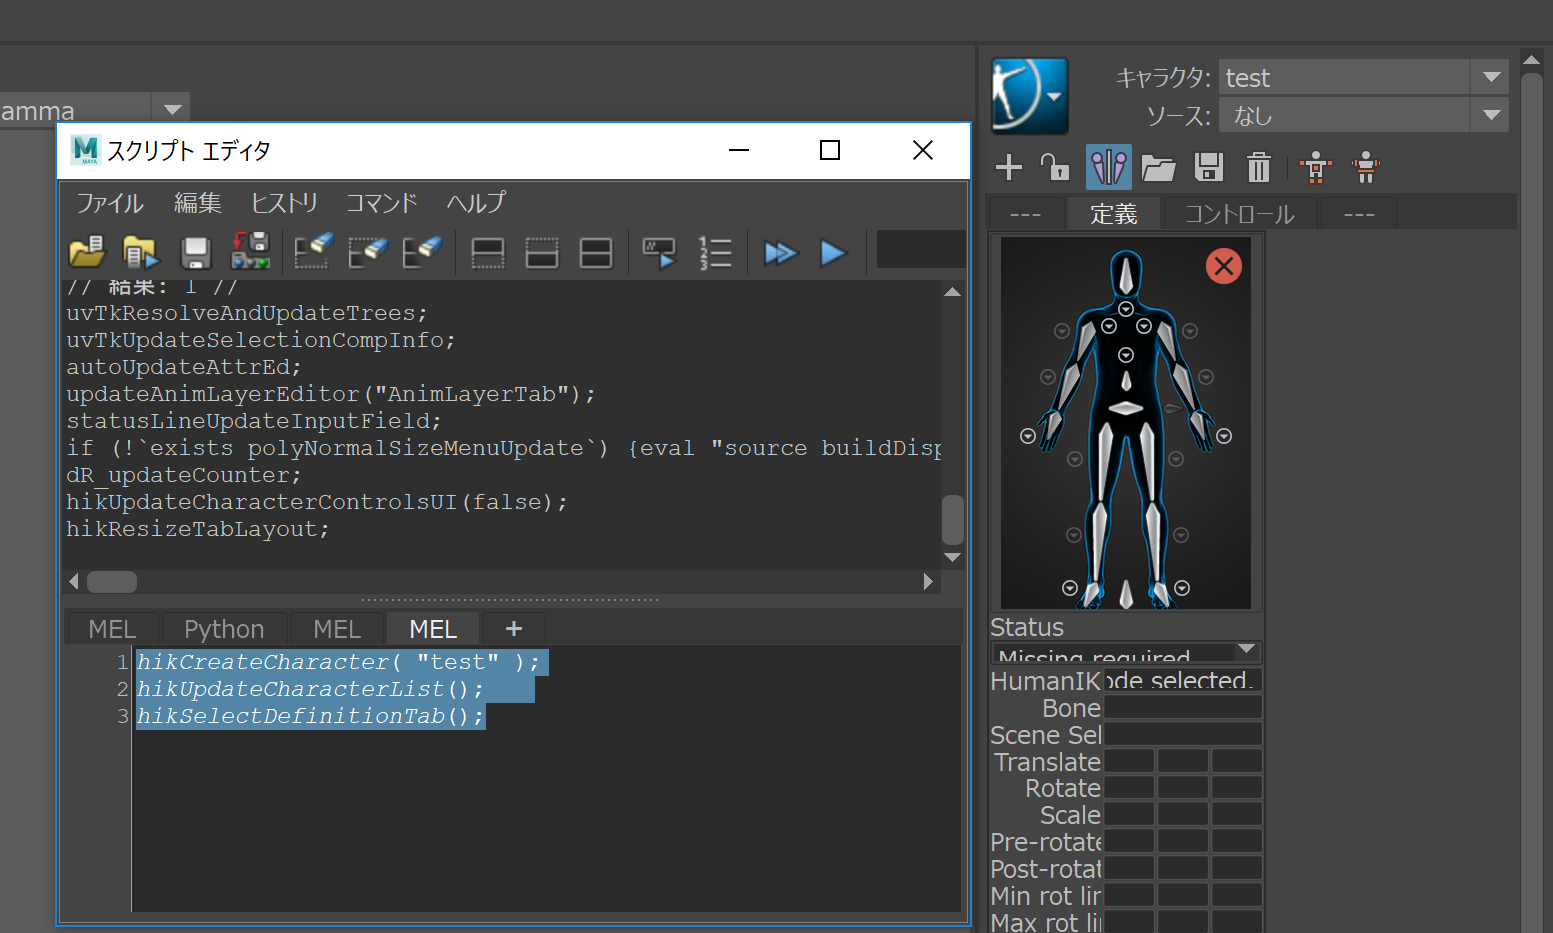Save the character definition with the disk icon
Screen dimensions: 1553x933
[x=1208, y=167]
